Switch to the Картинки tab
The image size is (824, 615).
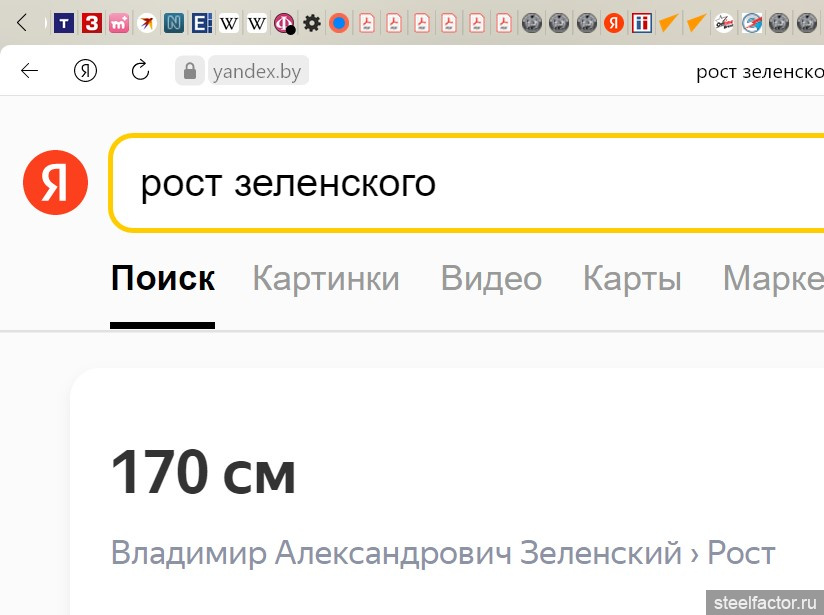(326, 278)
